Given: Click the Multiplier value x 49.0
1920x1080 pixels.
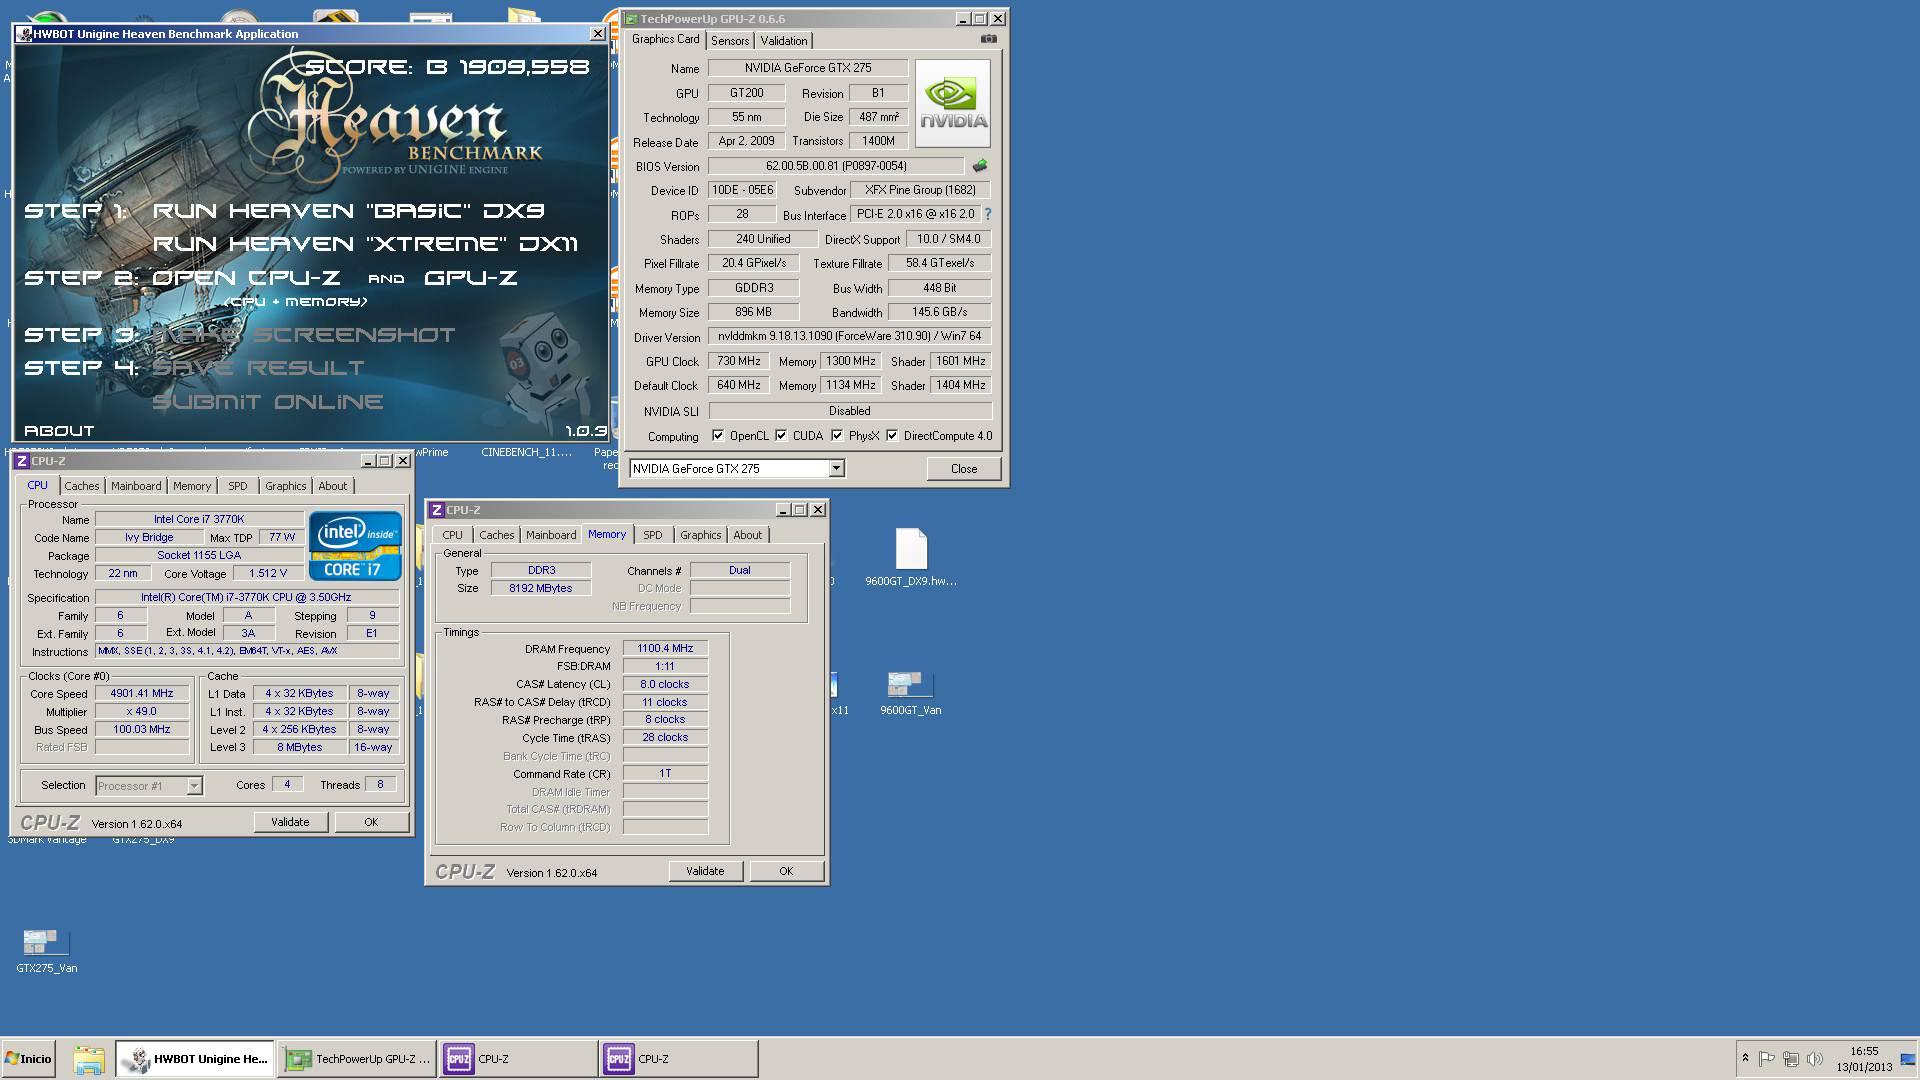Looking at the screenshot, I should (x=142, y=711).
